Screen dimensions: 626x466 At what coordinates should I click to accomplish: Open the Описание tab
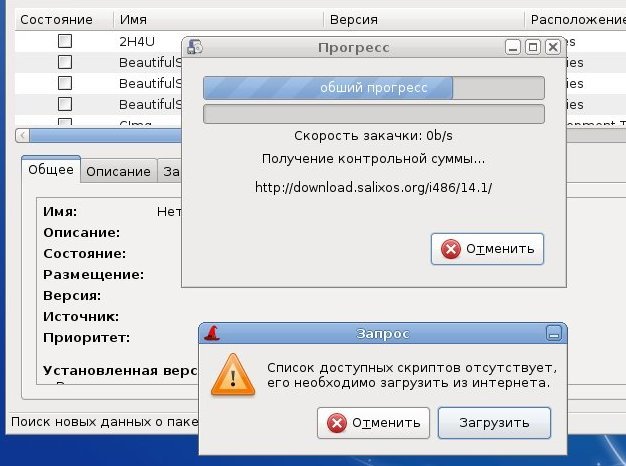click(x=119, y=171)
